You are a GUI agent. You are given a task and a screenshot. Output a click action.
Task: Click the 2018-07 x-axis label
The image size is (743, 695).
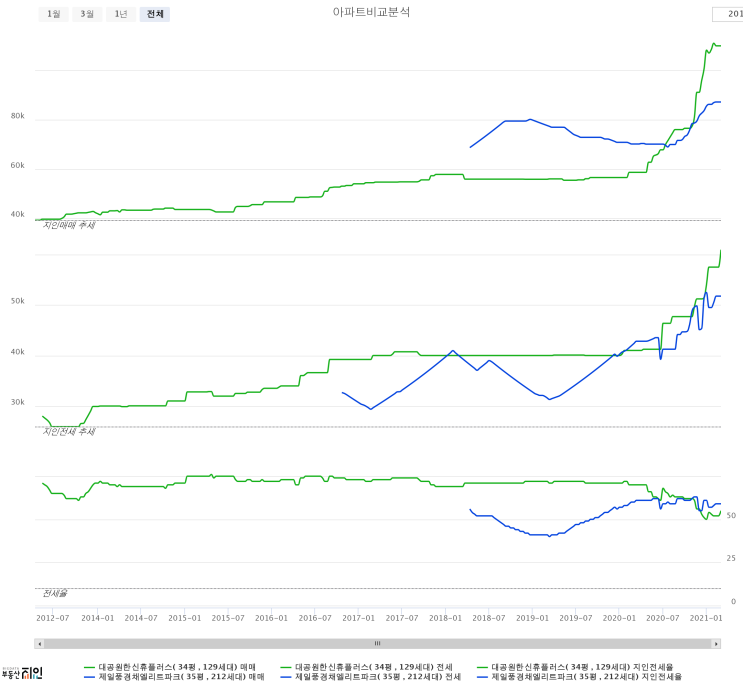[x=489, y=618]
